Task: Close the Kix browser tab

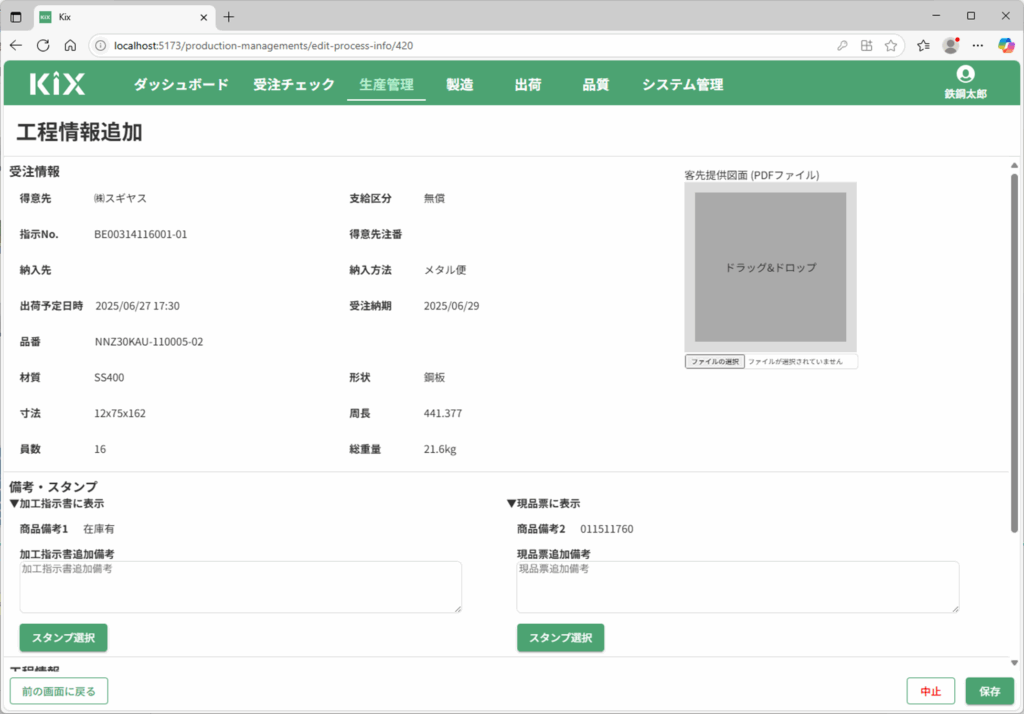Action: pos(204,18)
